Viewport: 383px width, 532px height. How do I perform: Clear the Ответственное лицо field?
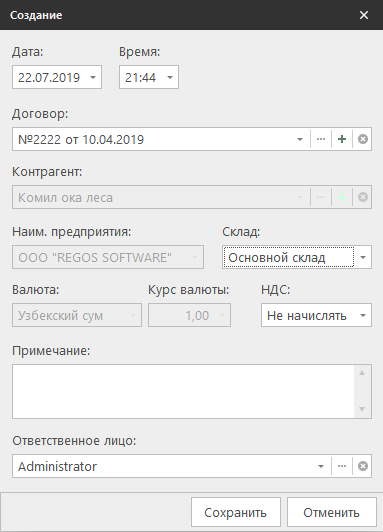pos(363,466)
